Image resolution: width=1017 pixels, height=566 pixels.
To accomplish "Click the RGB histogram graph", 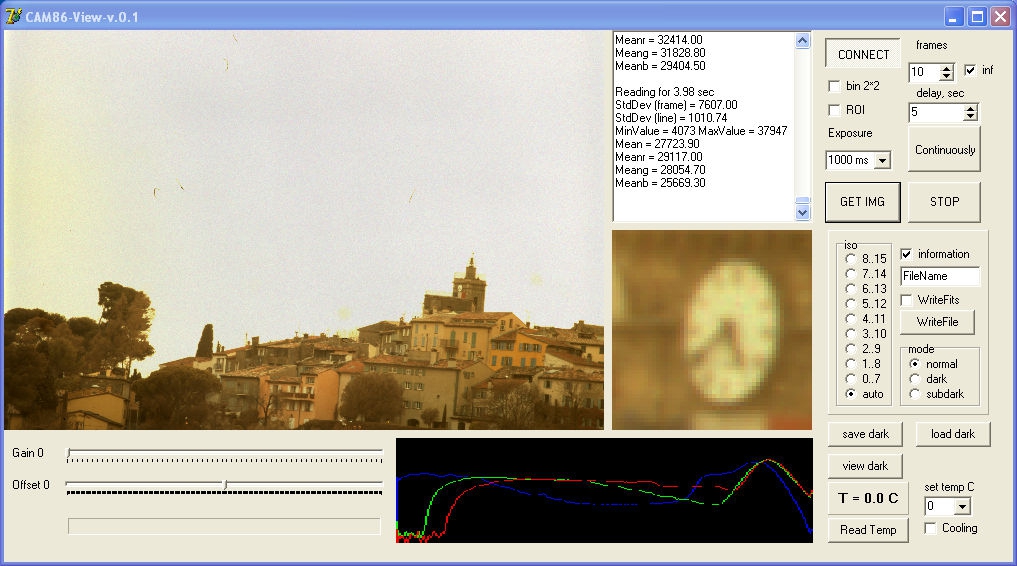I will pyautogui.click(x=604, y=490).
